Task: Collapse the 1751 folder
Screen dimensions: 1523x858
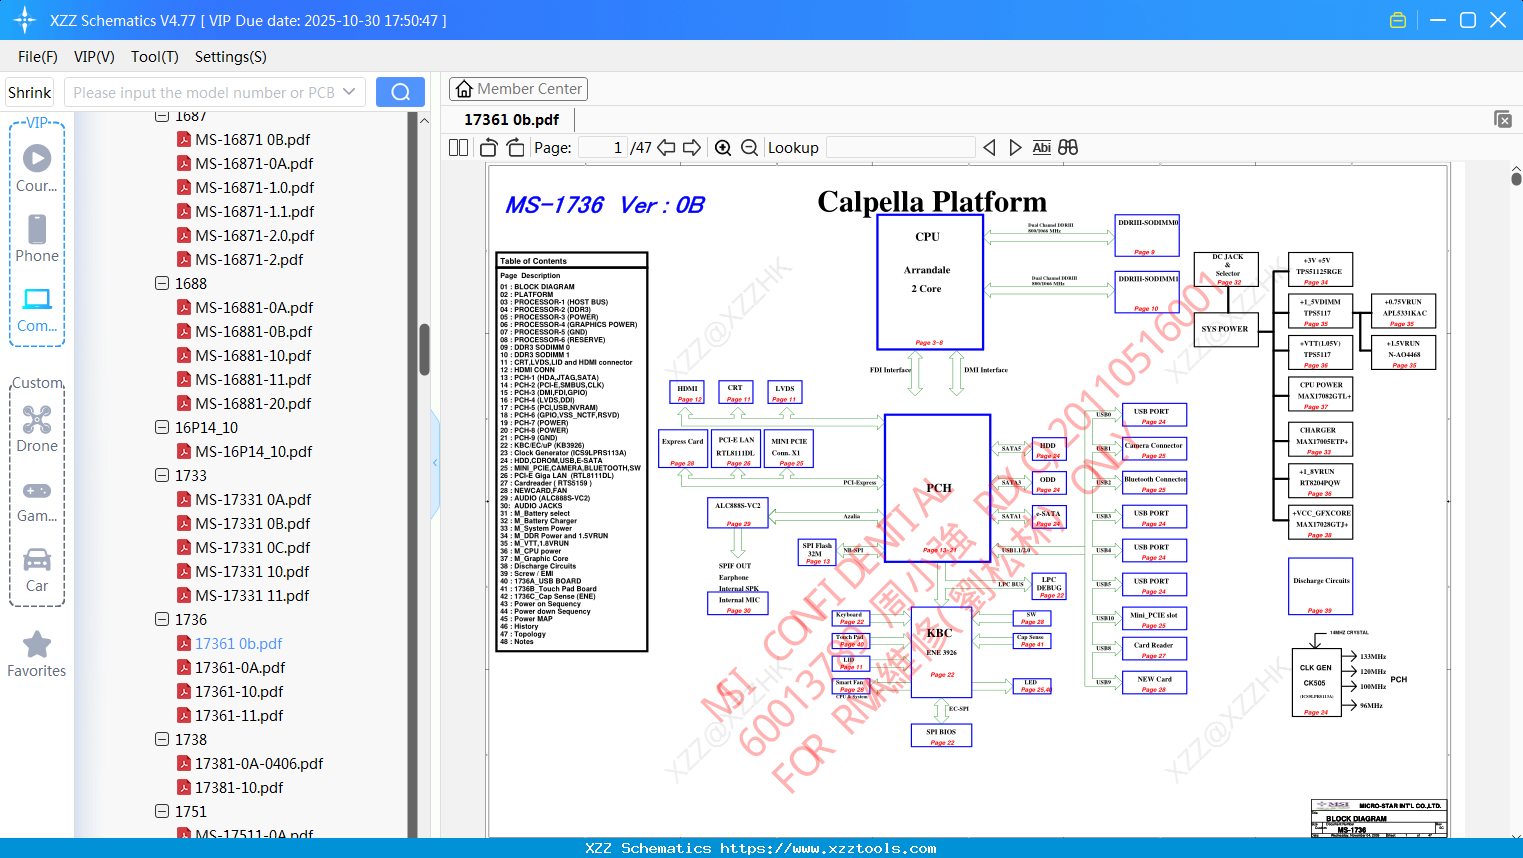Action: [x=162, y=811]
